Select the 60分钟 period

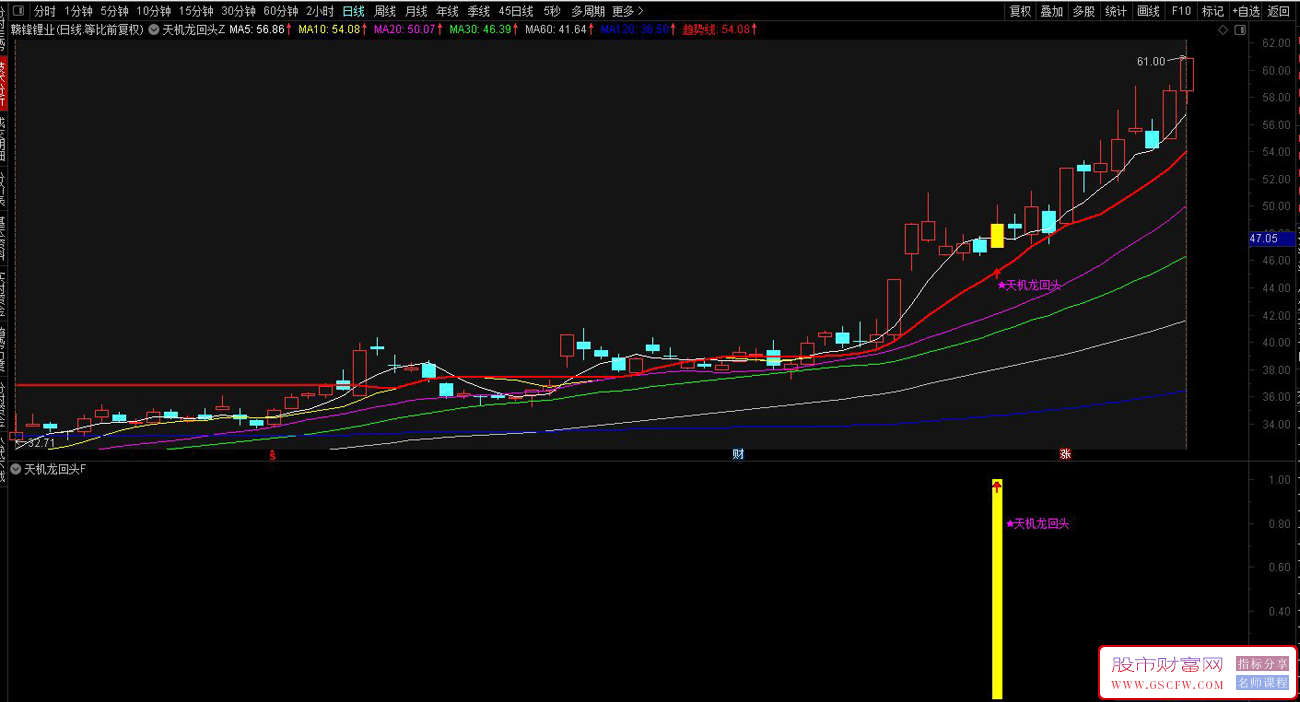[281, 11]
